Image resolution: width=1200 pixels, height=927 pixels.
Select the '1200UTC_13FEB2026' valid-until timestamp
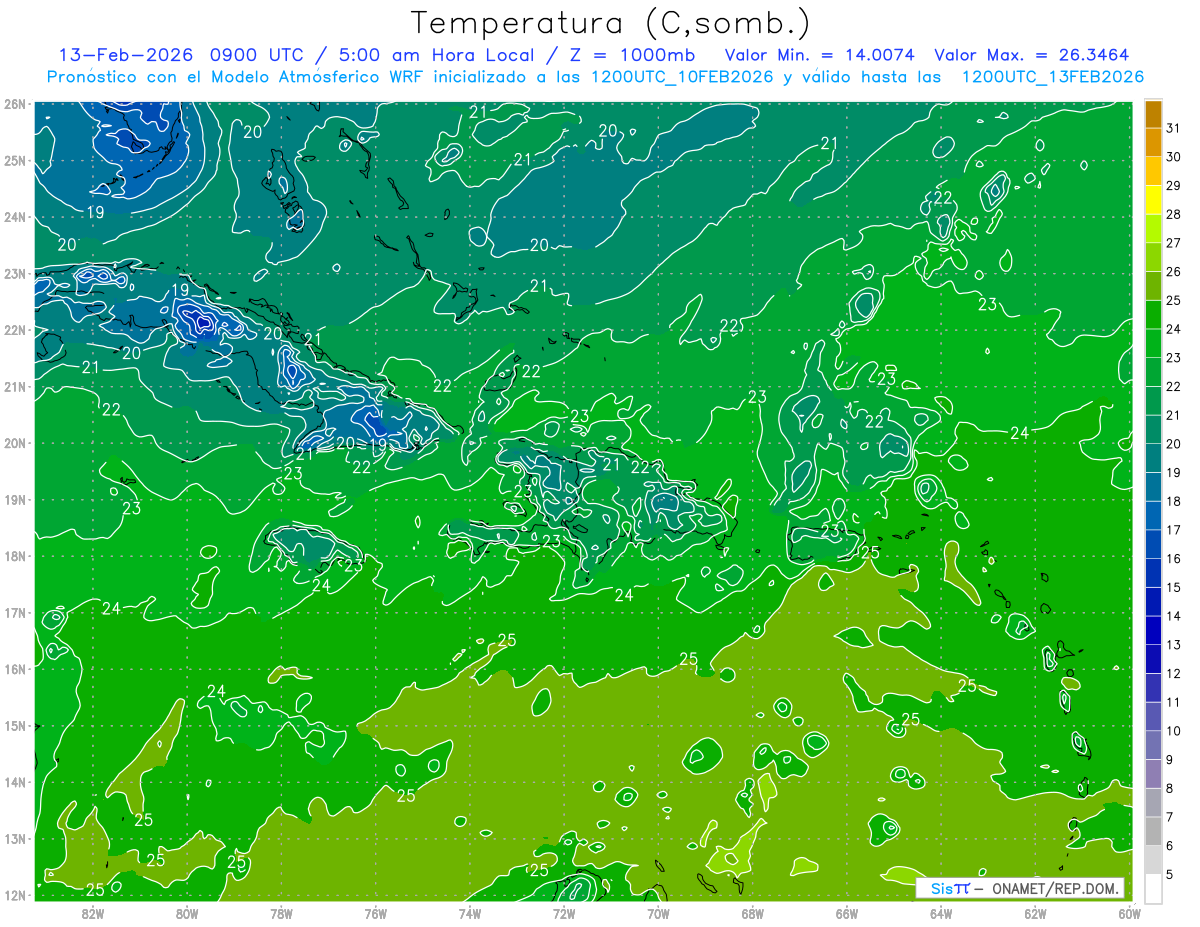tap(1052, 76)
